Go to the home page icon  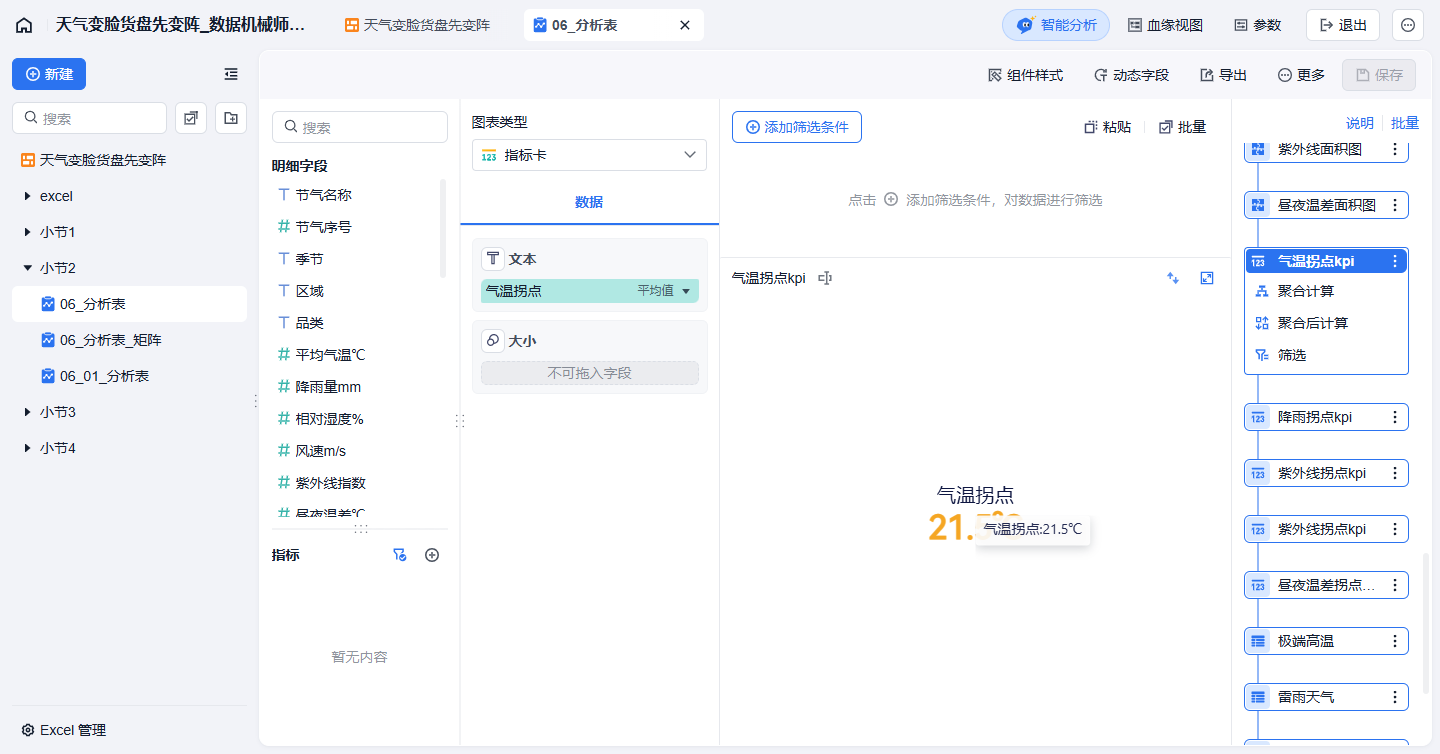tap(24, 25)
